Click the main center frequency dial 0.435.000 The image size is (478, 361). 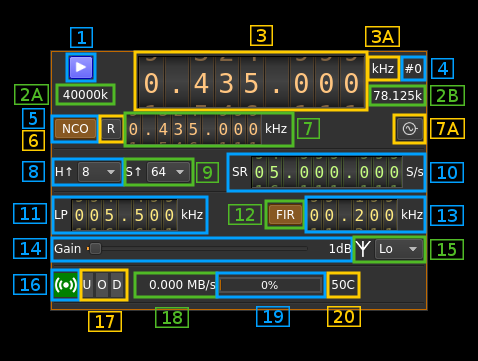coord(251,82)
